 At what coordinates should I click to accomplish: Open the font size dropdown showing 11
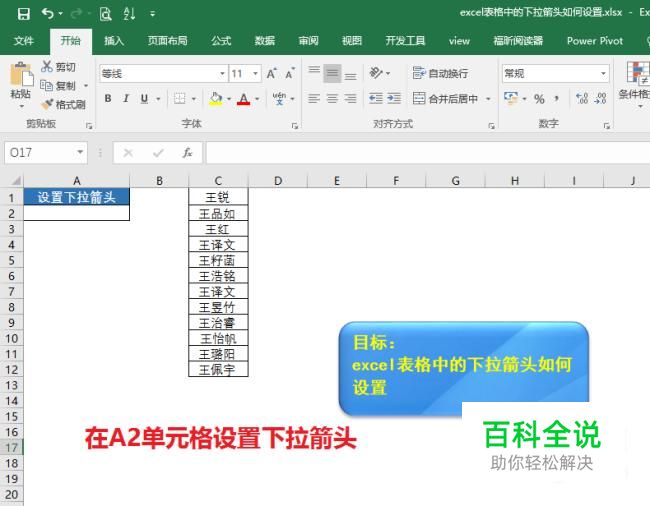255,74
